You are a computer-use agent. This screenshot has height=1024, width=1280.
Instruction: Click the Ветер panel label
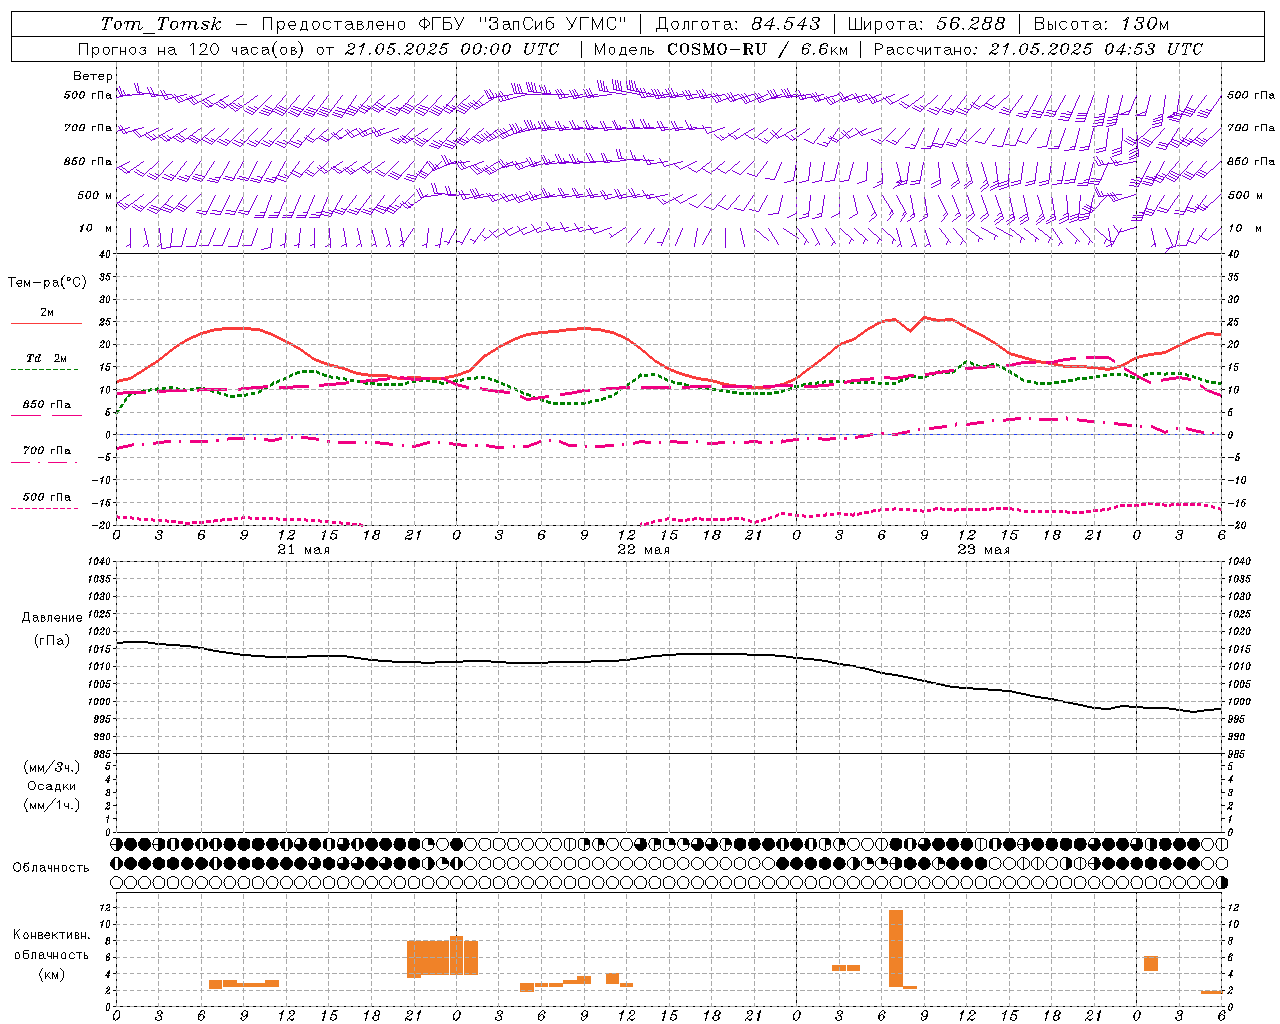click(x=93, y=76)
